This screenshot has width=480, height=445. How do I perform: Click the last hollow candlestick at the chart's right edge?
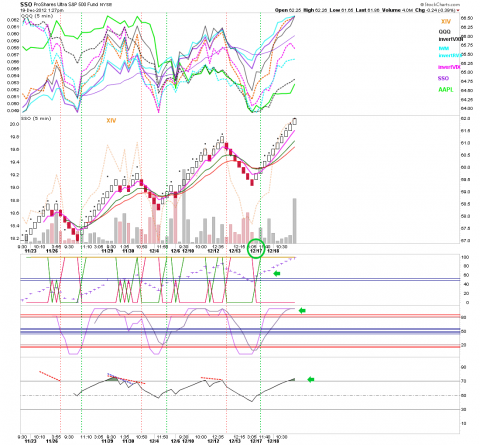pos(295,121)
